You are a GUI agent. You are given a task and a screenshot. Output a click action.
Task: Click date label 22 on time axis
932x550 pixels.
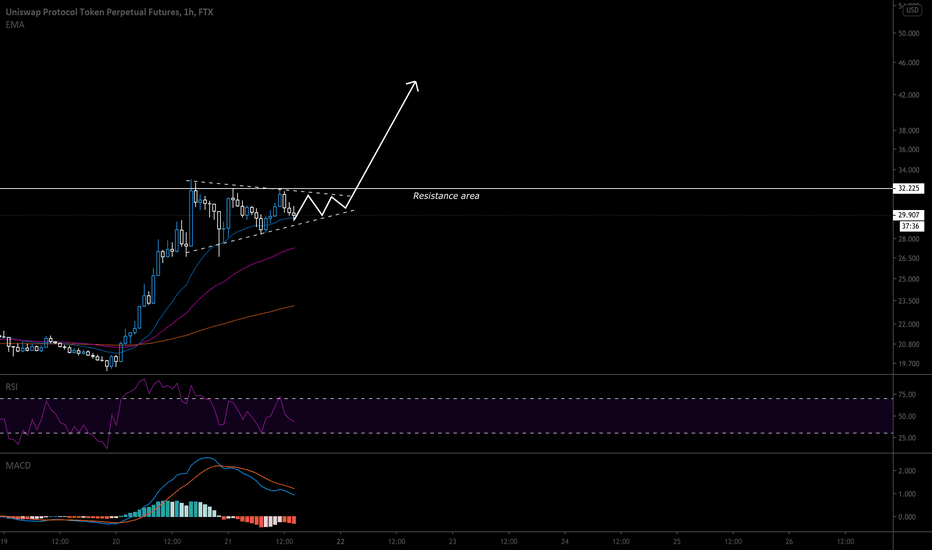coord(341,541)
